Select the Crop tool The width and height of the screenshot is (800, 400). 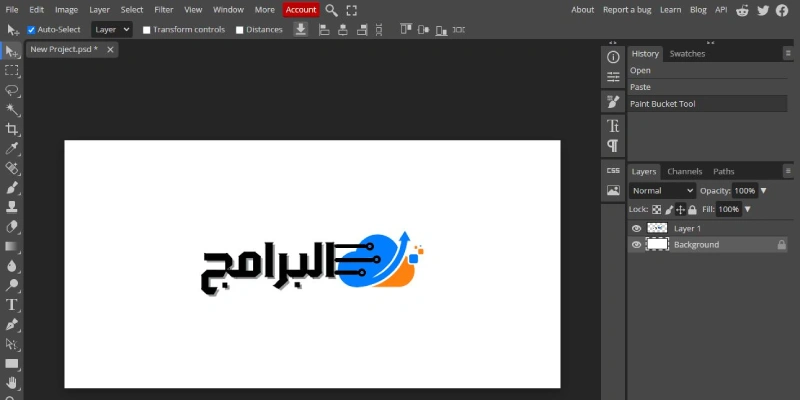click(x=12, y=129)
